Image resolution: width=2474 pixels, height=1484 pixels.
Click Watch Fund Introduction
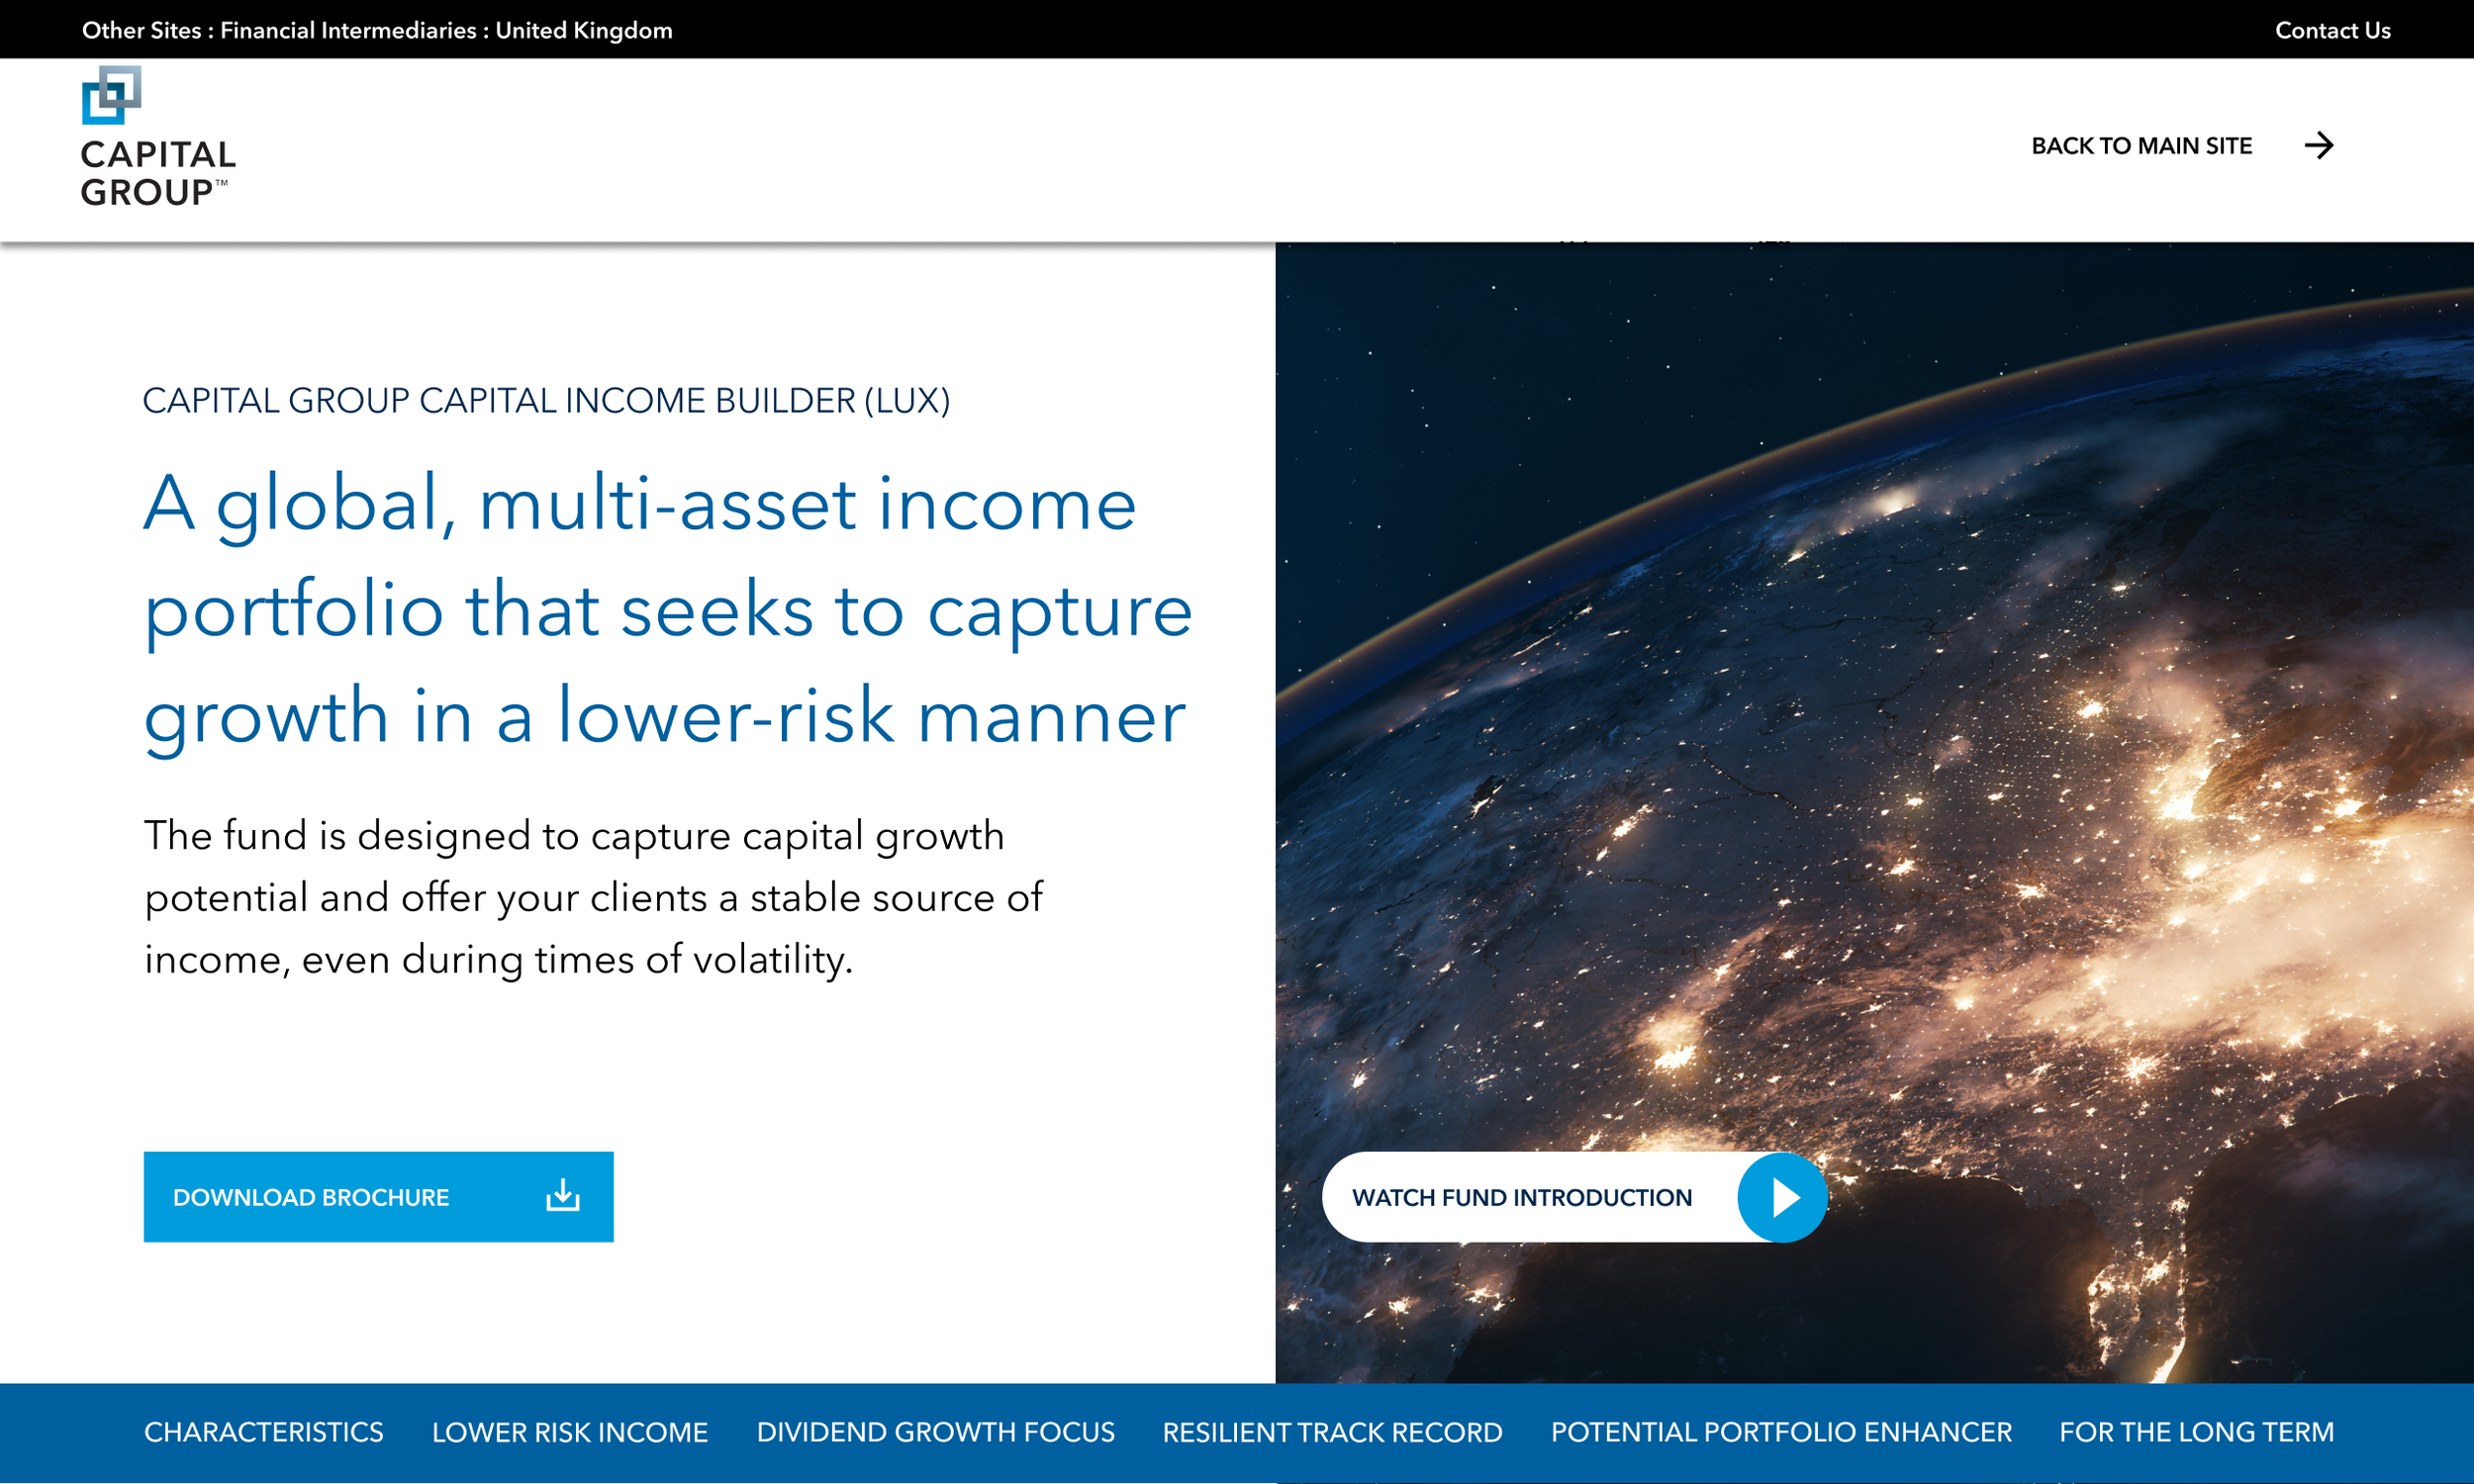[1521, 1196]
